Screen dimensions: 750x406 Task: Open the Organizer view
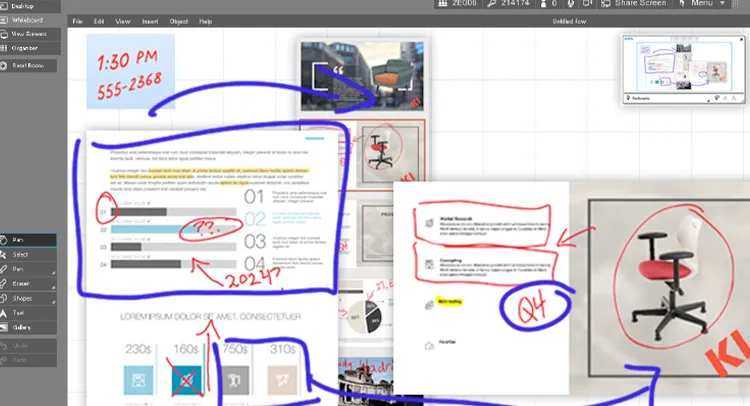(x=28, y=48)
